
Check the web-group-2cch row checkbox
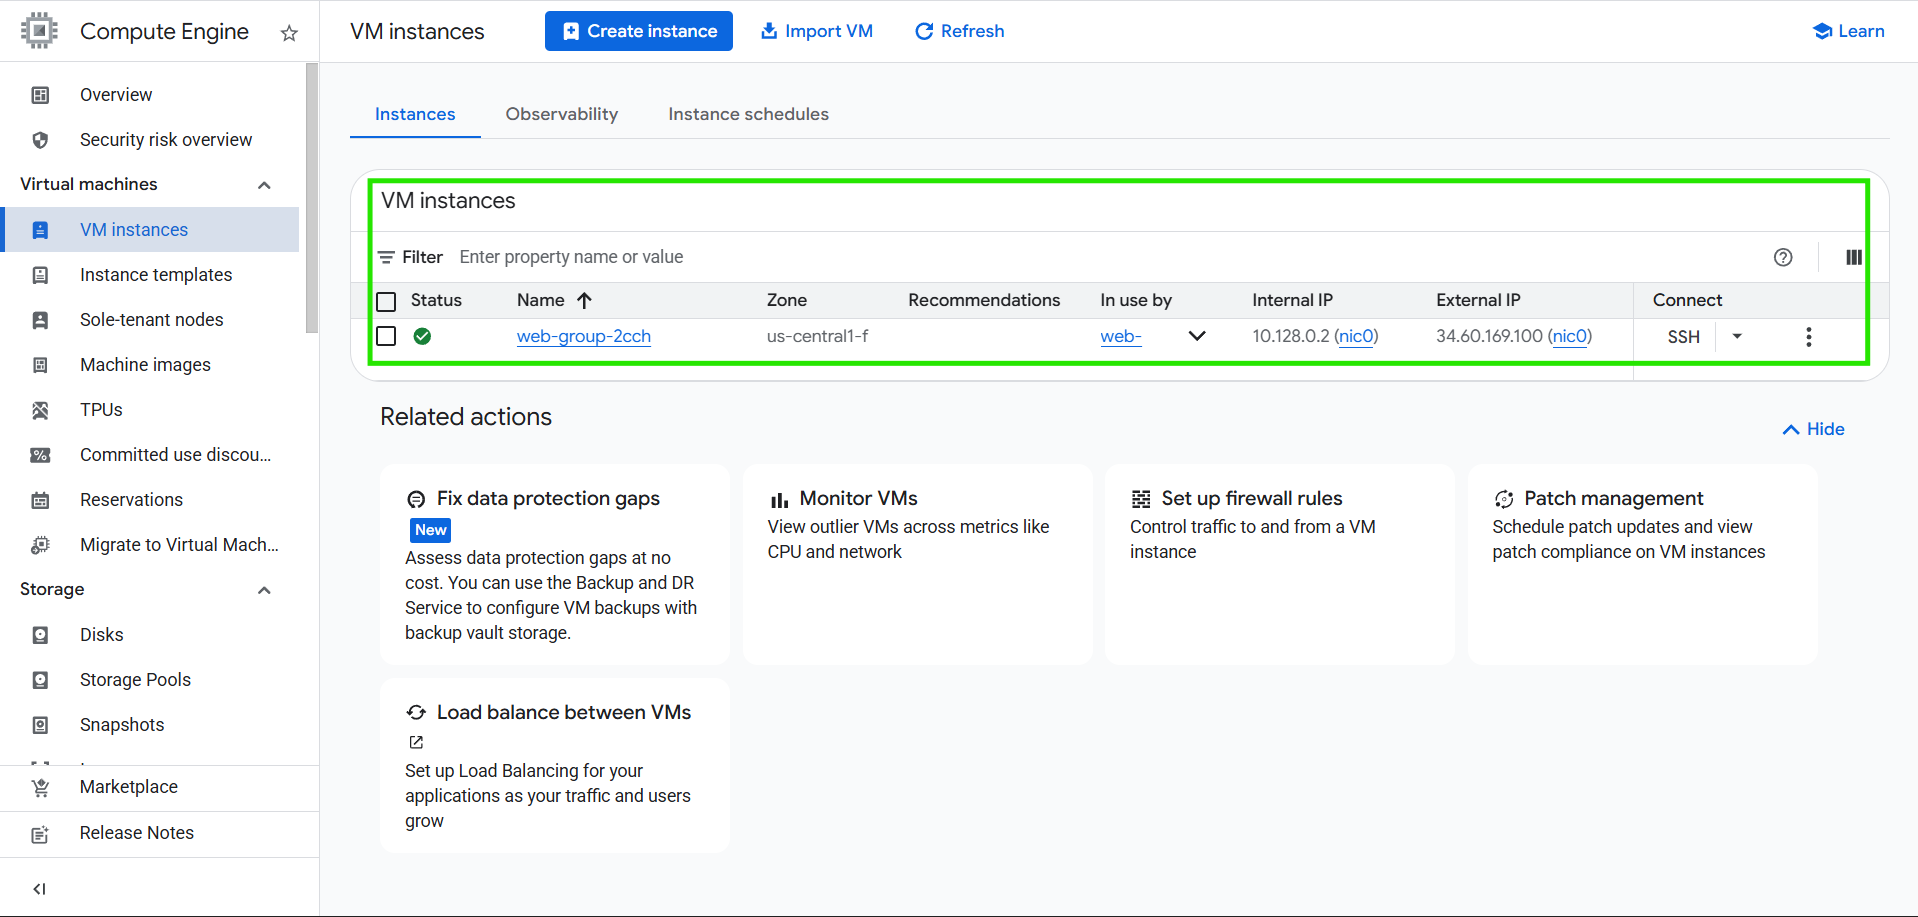pyautogui.click(x=386, y=336)
